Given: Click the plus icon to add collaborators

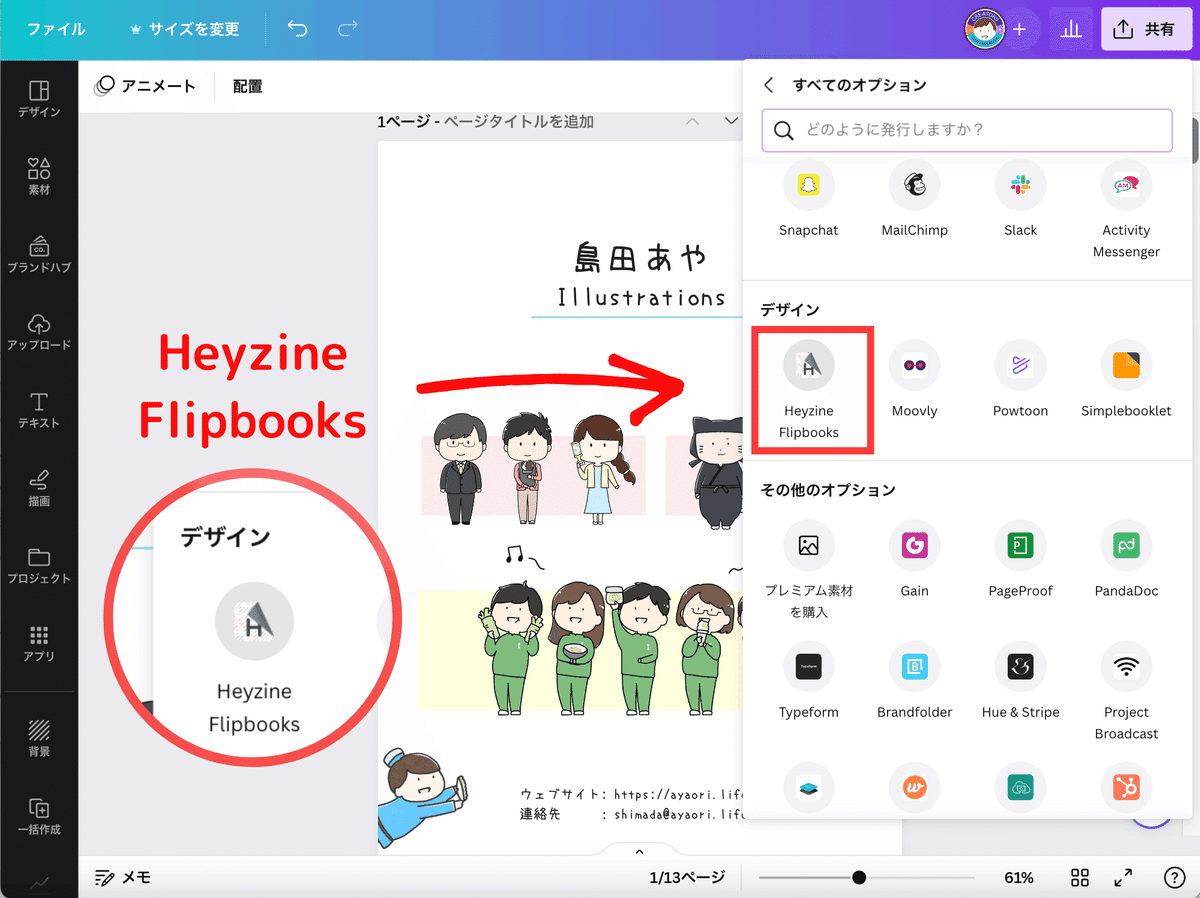Looking at the screenshot, I should pos(1019,30).
